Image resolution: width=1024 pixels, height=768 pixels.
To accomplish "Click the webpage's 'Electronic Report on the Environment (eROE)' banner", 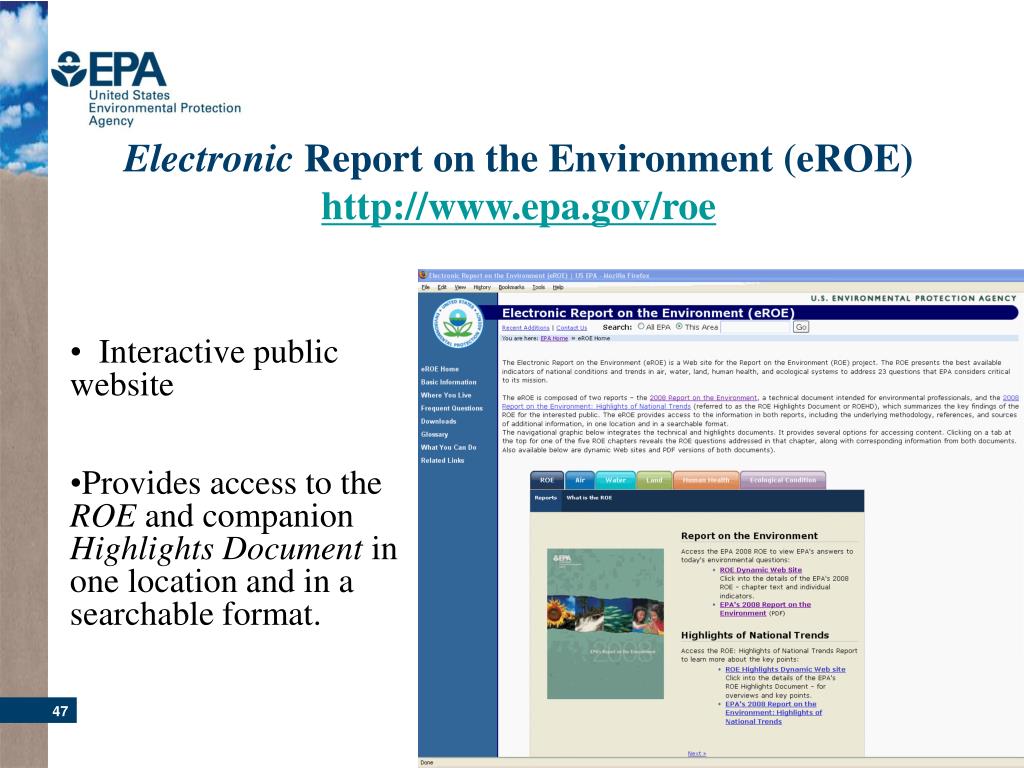I will [x=758, y=313].
